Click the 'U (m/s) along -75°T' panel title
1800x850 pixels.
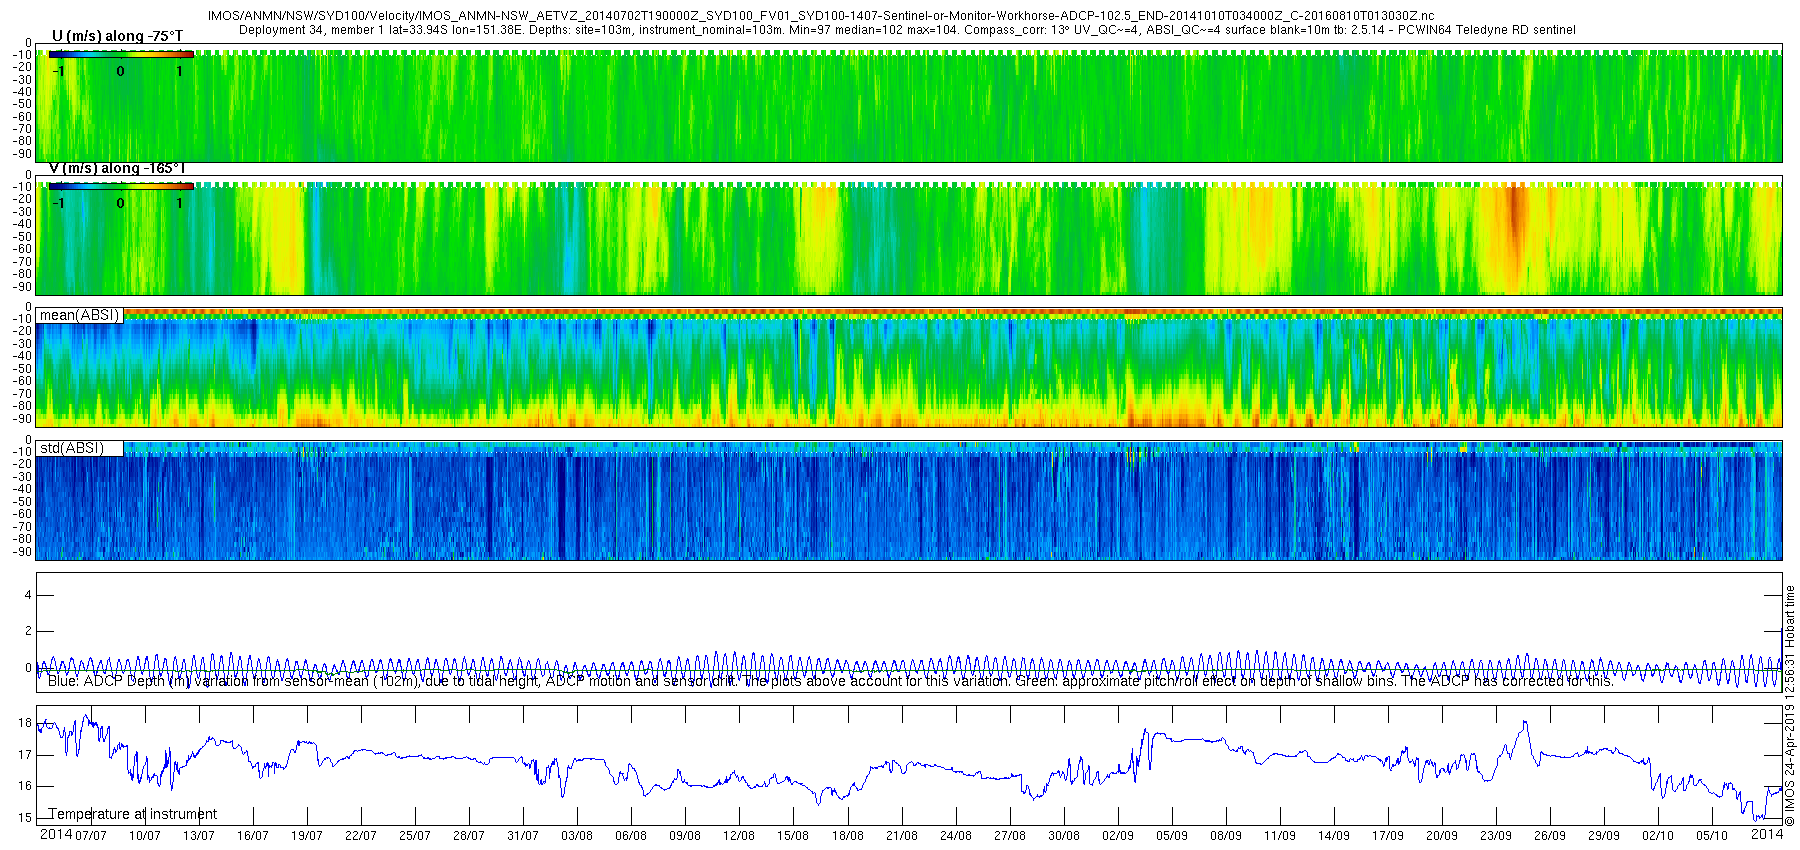(117, 36)
